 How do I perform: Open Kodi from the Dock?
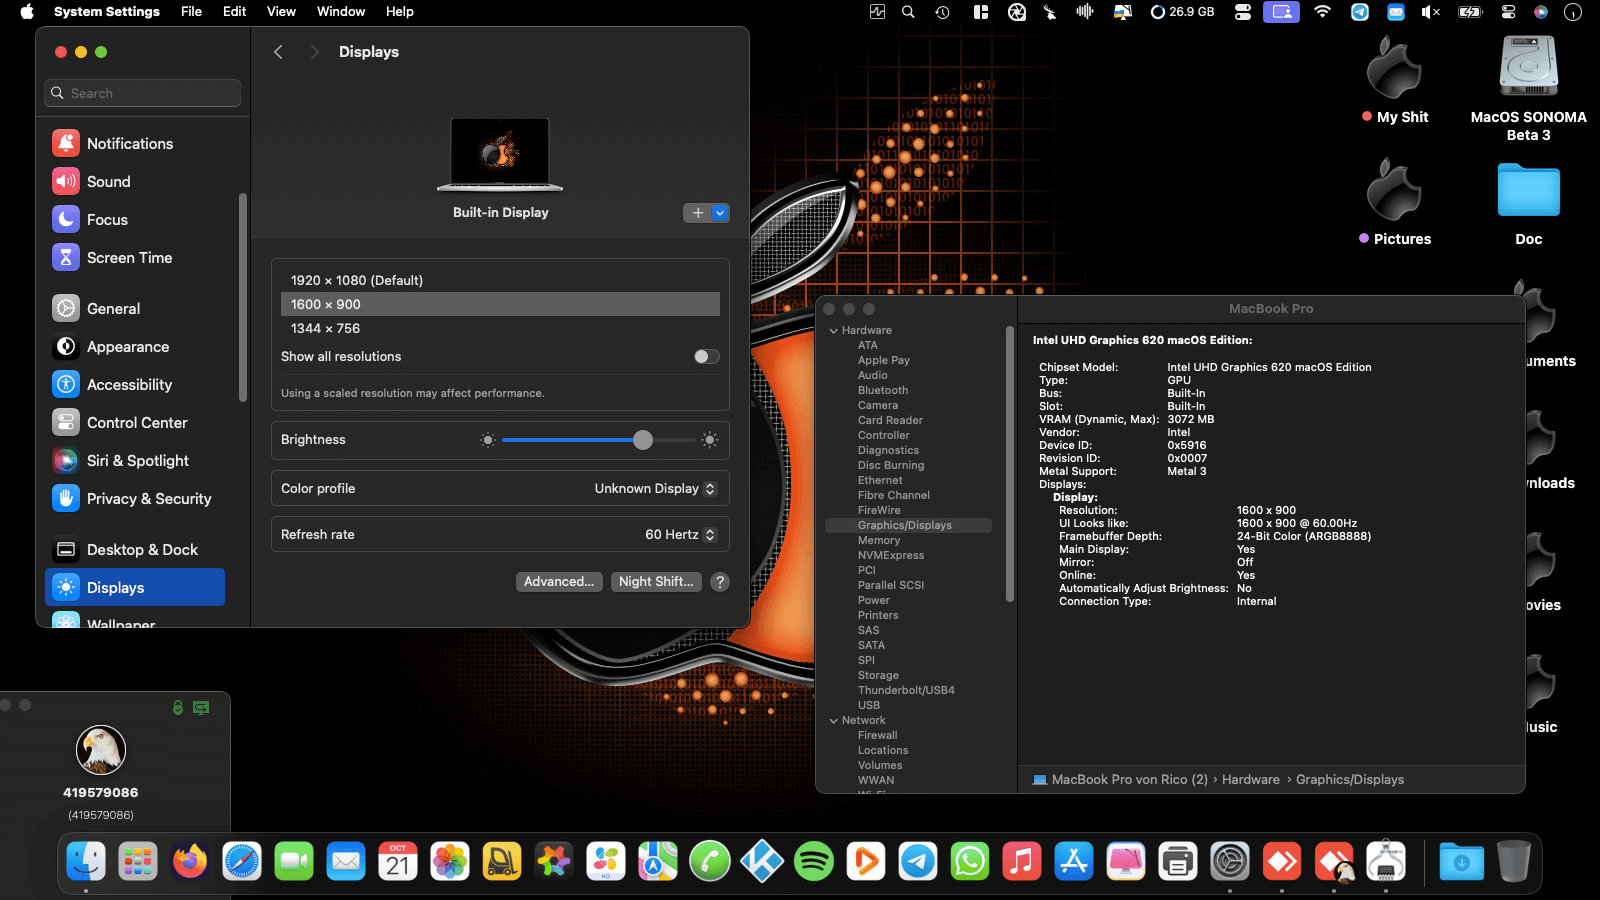click(x=762, y=861)
